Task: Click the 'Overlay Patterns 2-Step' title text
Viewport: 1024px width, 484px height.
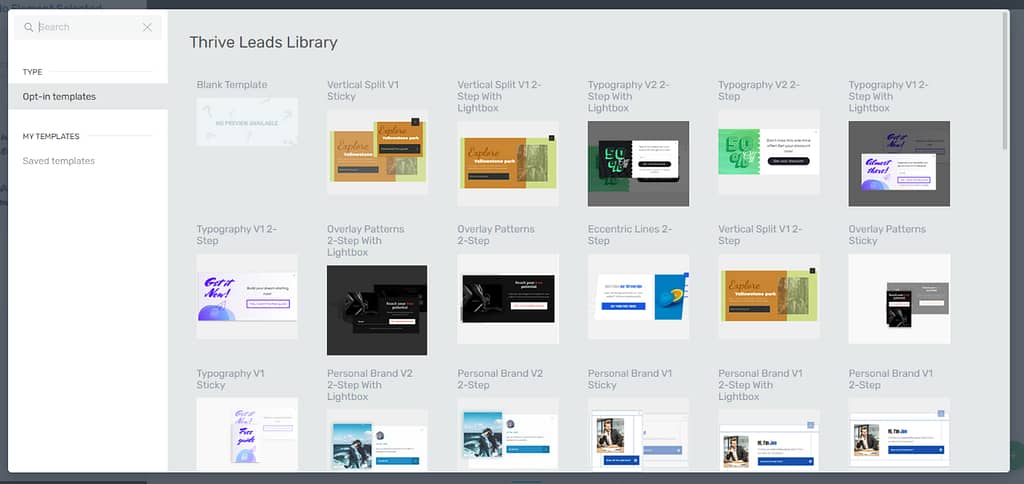Action: (496, 235)
